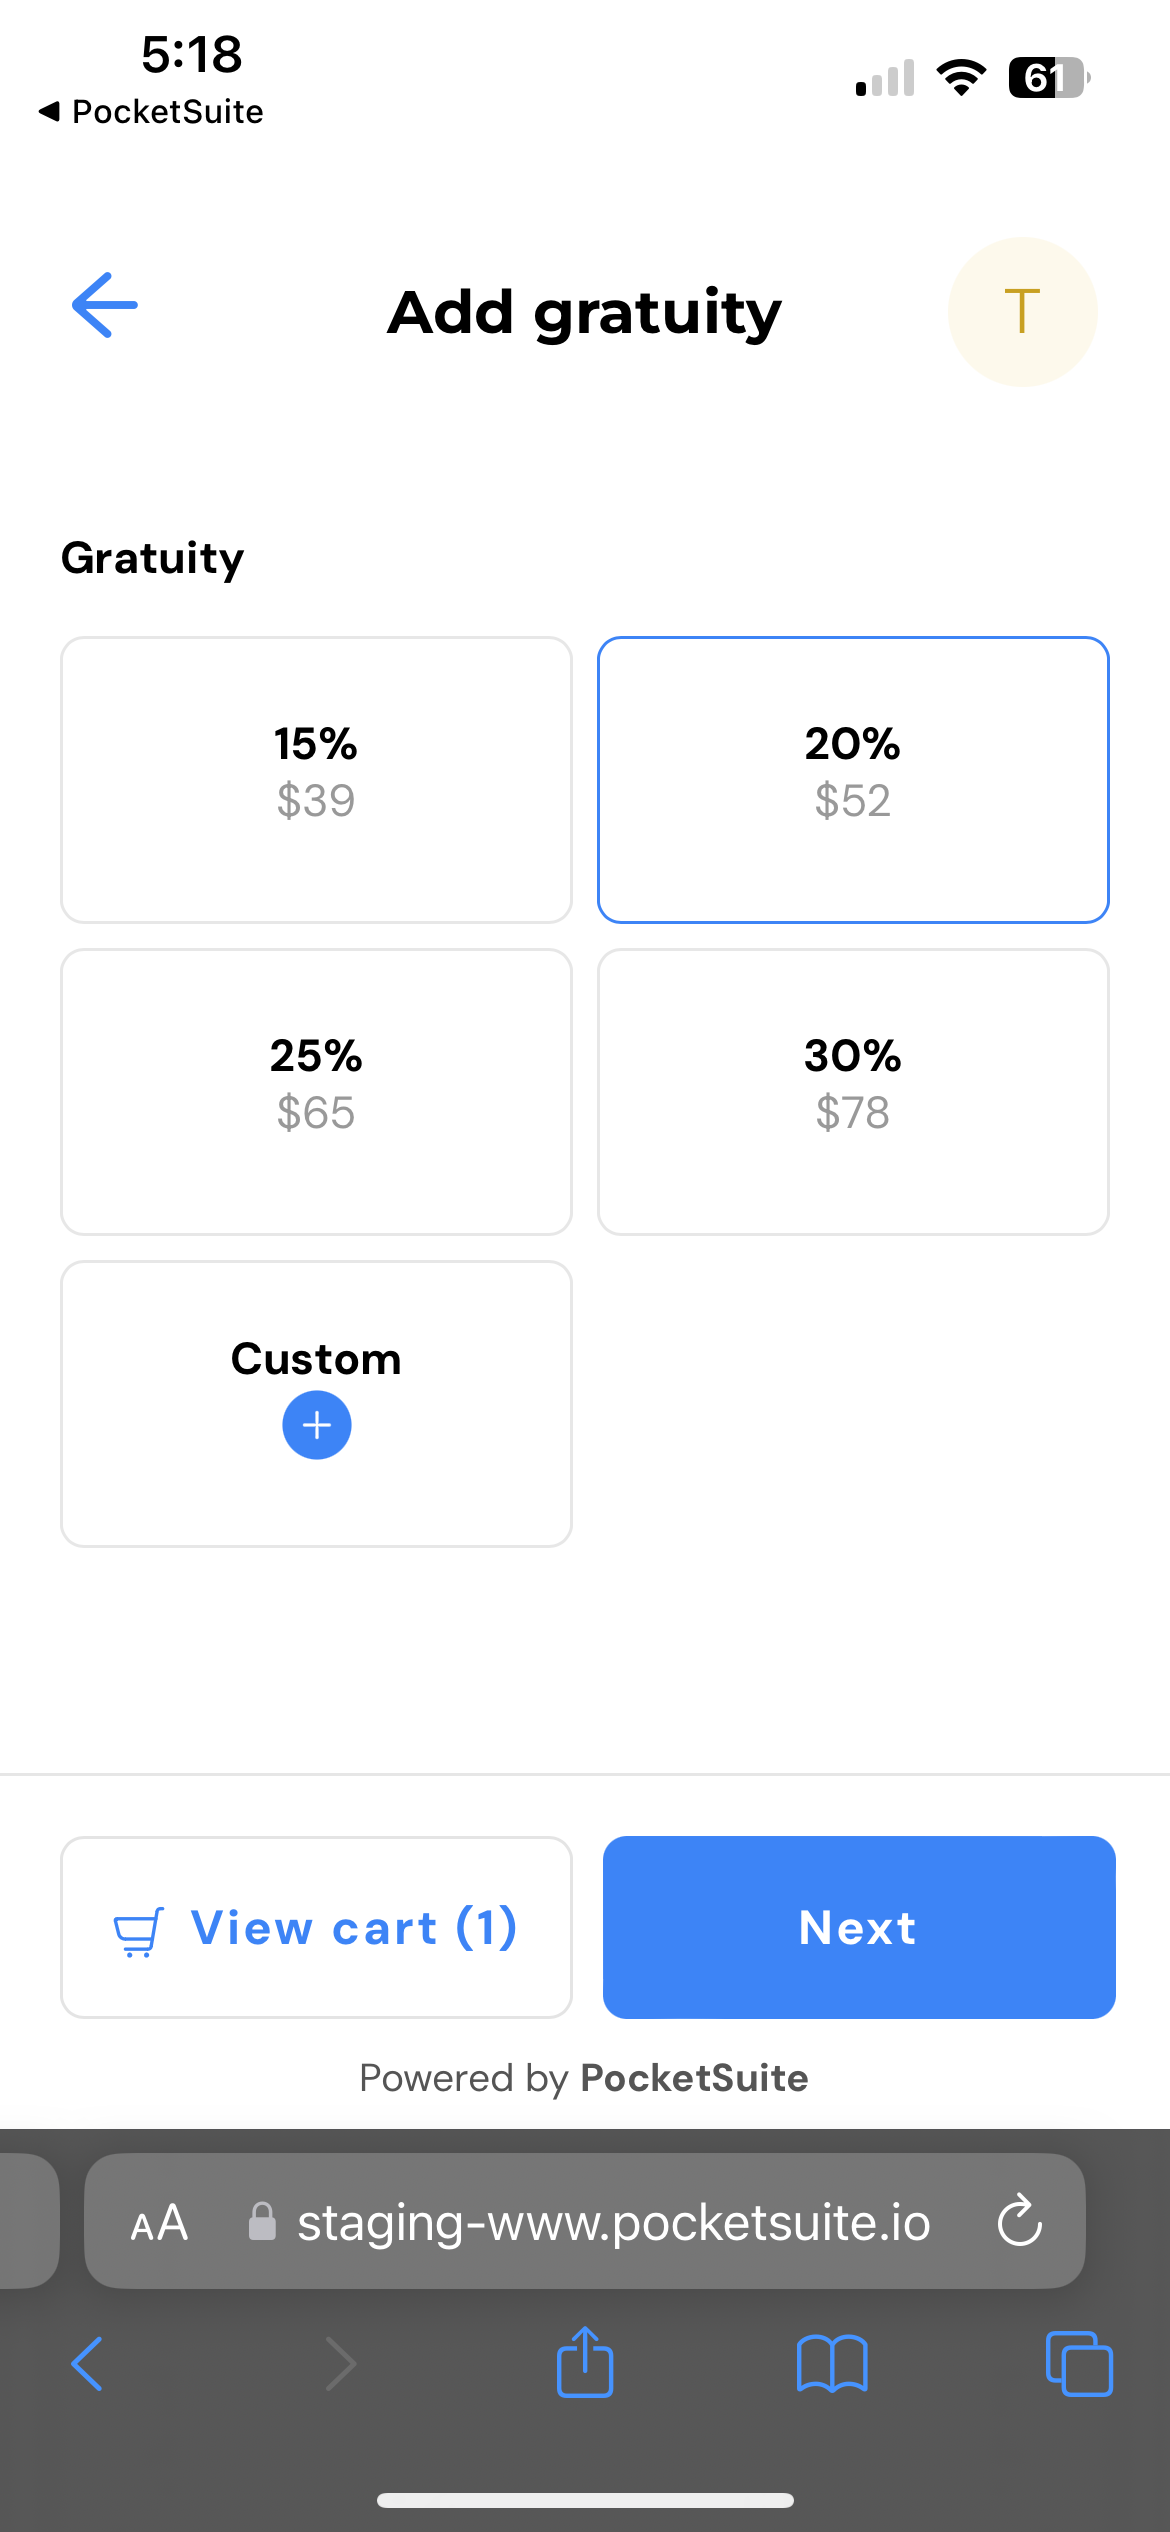Tap the Safari forward chevron
The image size is (1170, 2532).
[340, 2364]
